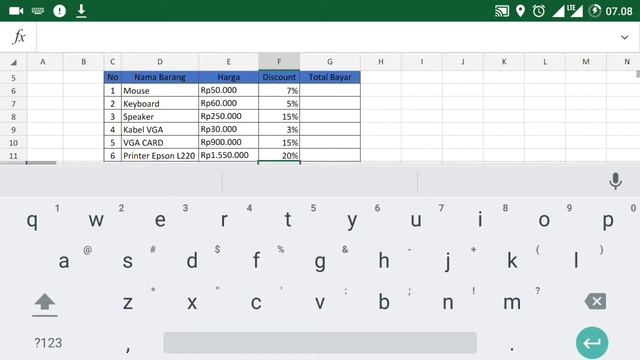Select the 'Printer Epson L220' cell
Viewport: 640px width, 360px height.
[x=160, y=156]
